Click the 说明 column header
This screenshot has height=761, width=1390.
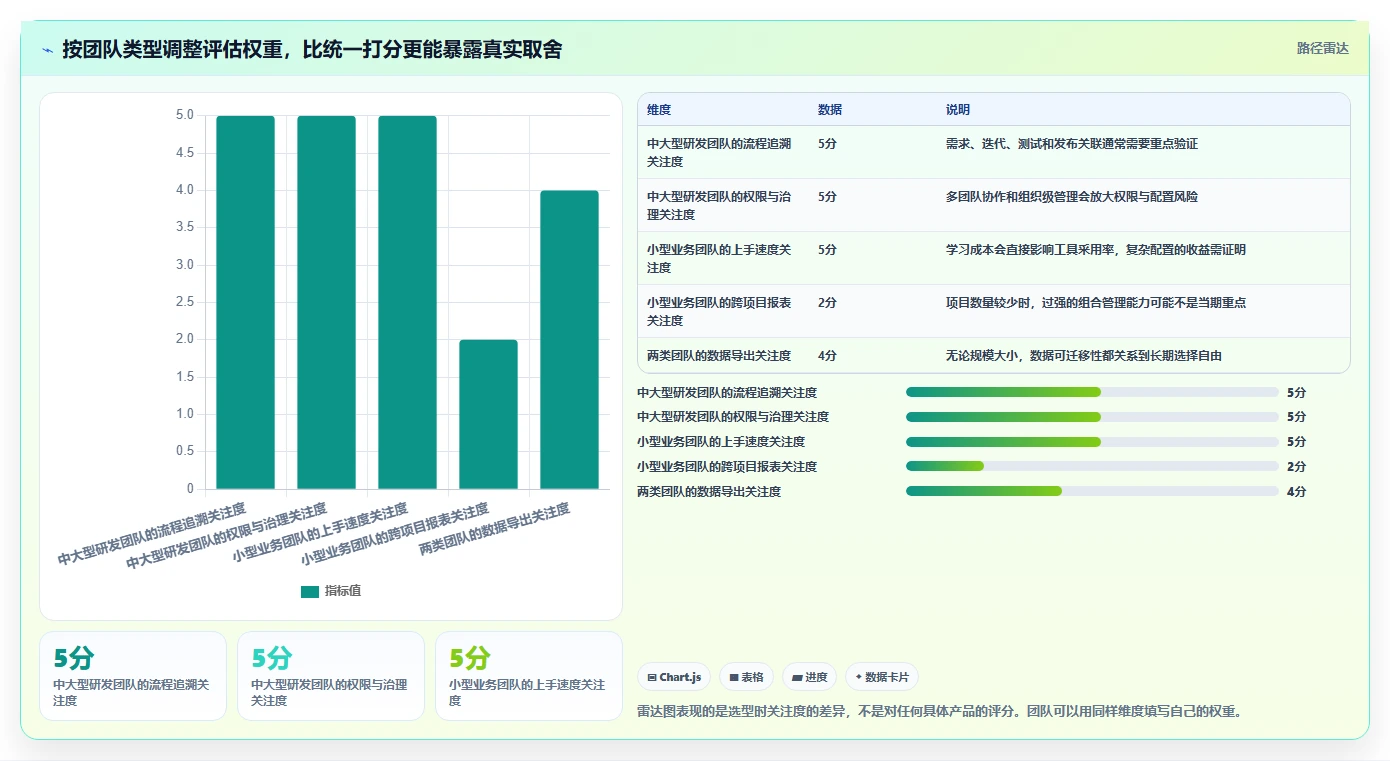pos(958,110)
